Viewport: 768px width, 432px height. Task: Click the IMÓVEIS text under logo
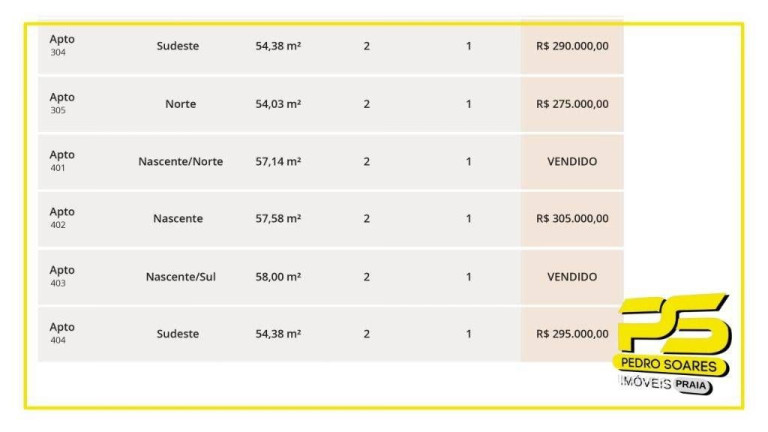click(x=645, y=383)
